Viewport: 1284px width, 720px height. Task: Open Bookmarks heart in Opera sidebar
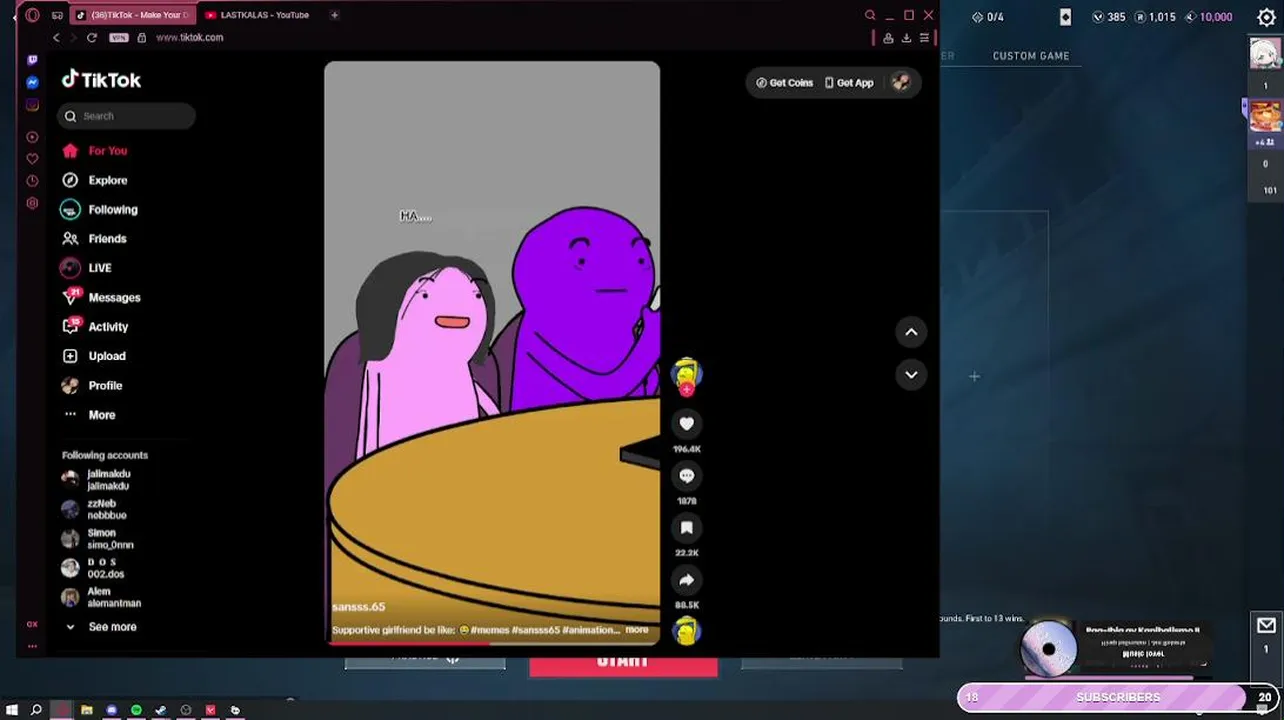click(x=32, y=159)
